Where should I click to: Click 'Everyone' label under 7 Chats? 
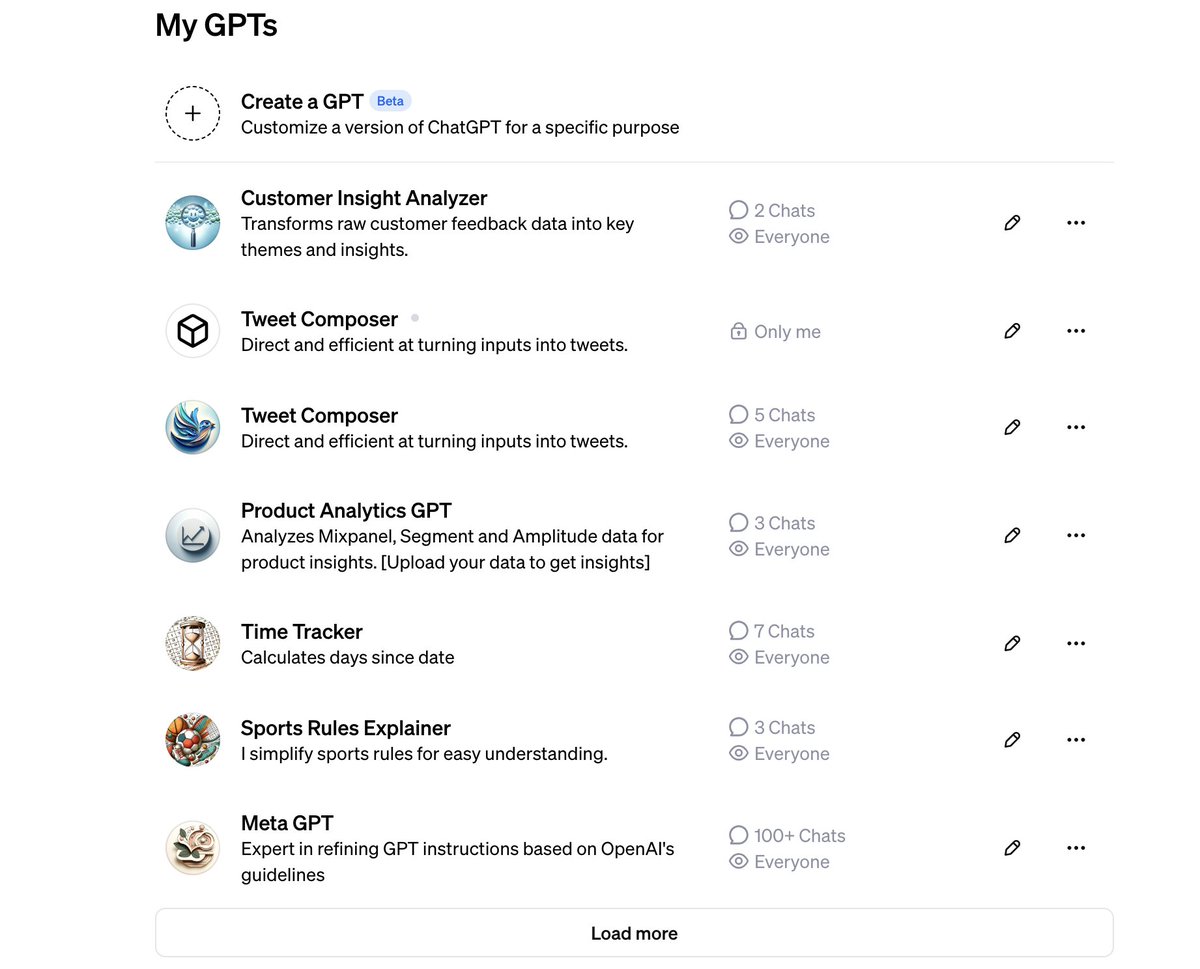tap(780, 657)
